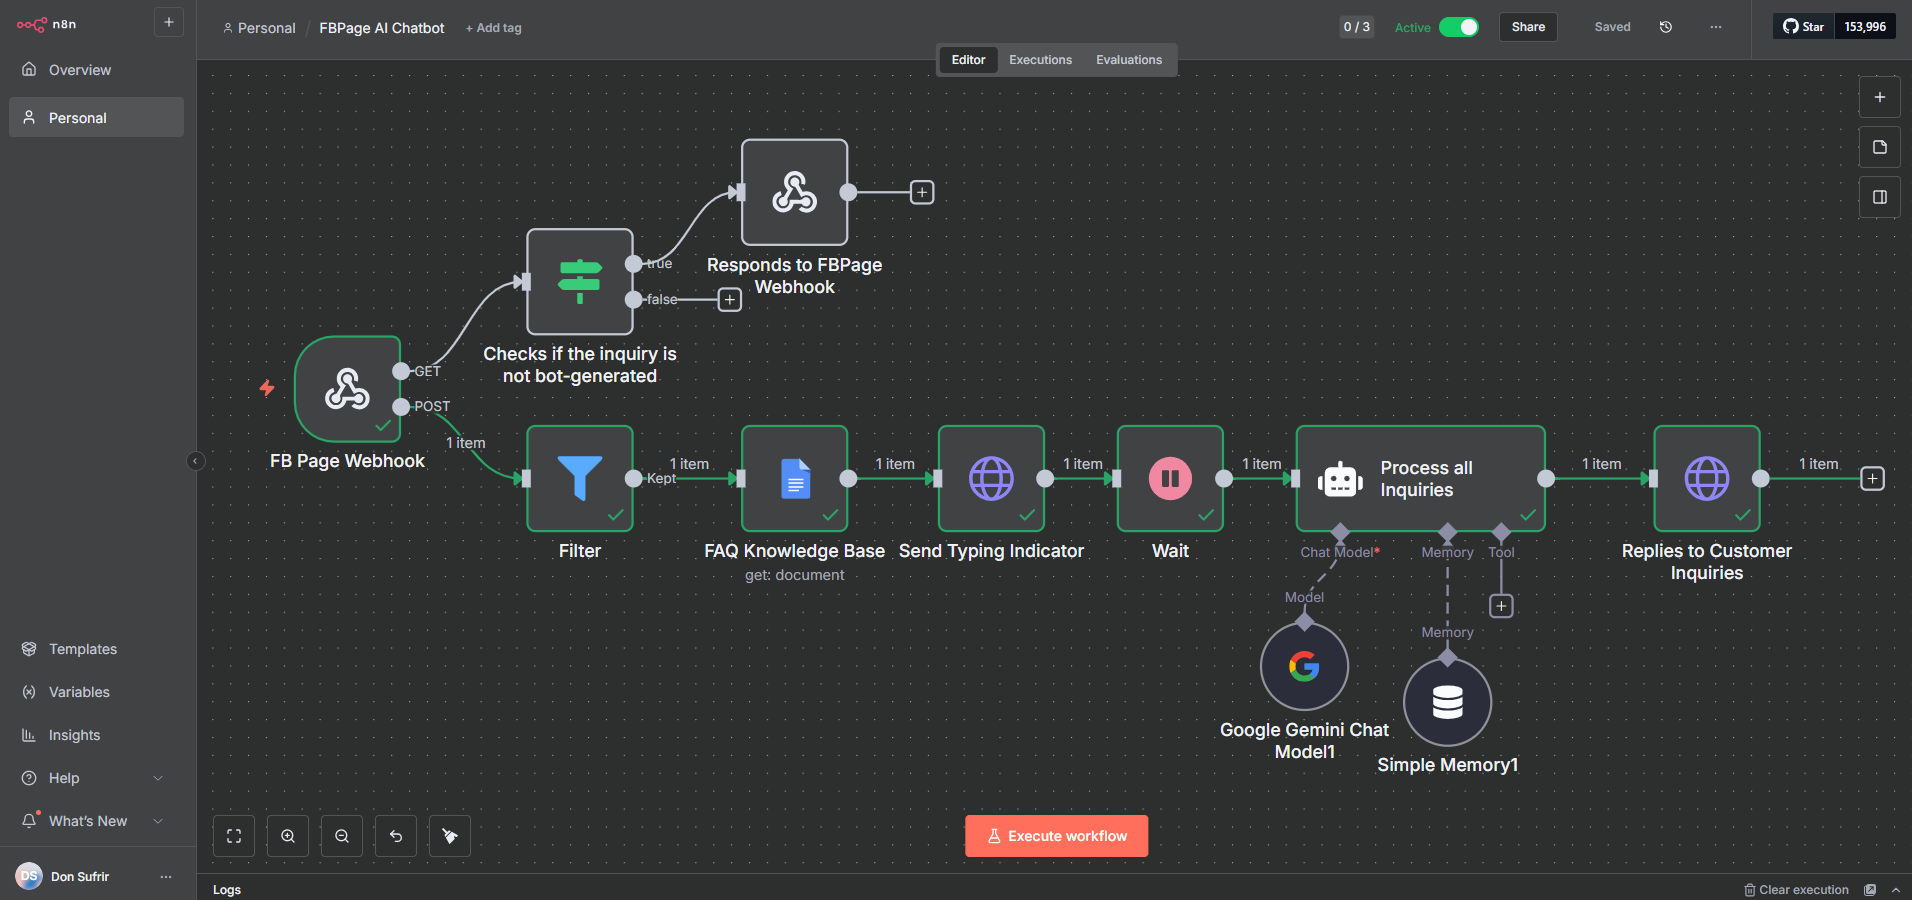Image resolution: width=1912 pixels, height=900 pixels.
Task: Open workflow history icon
Action: click(1666, 27)
